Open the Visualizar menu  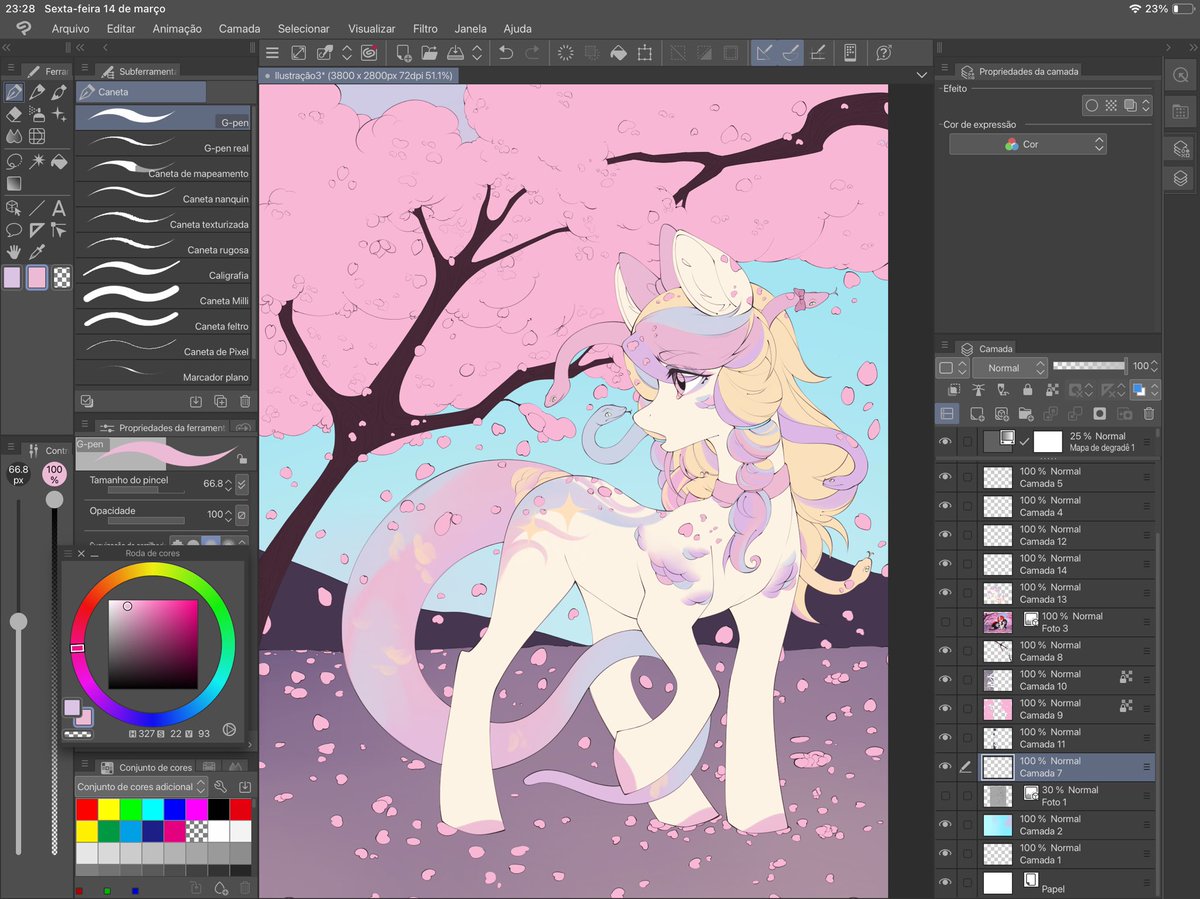click(371, 29)
